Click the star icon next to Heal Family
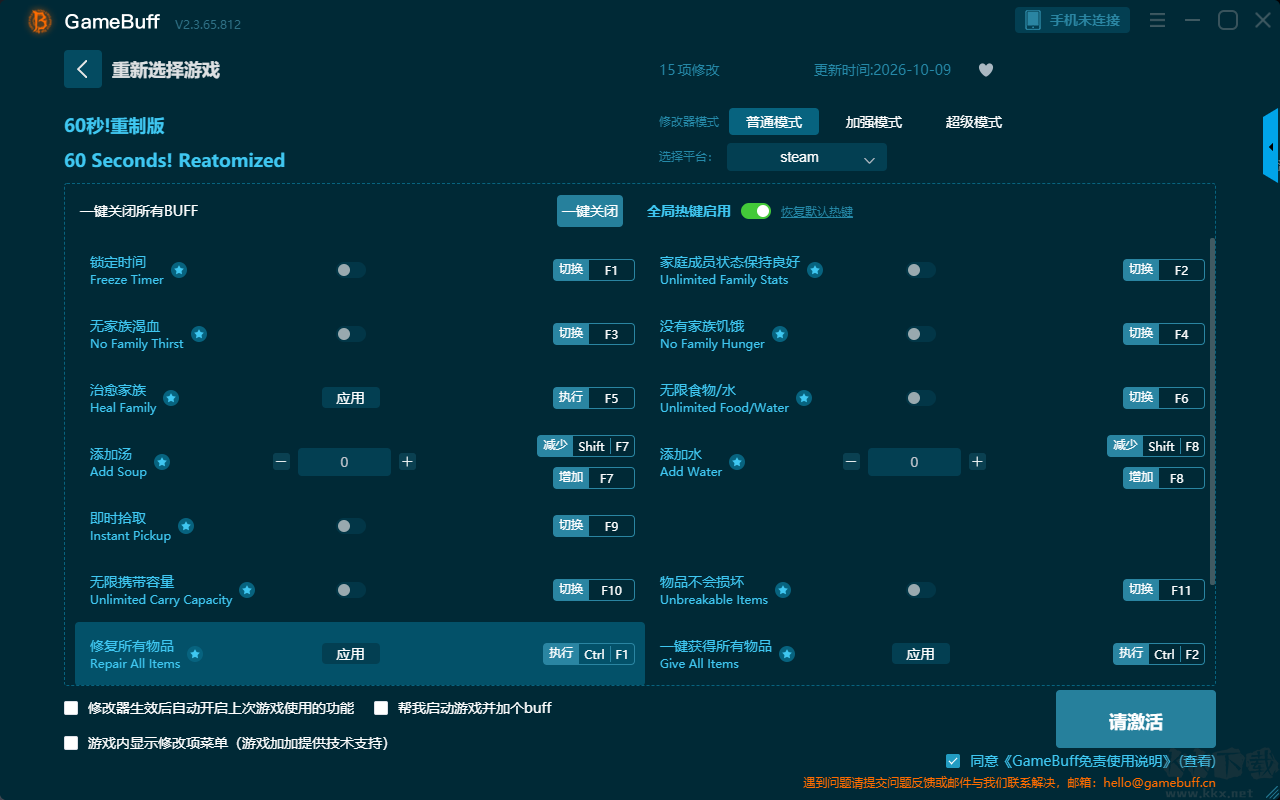Viewport: 1280px width, 800px height. [171, 398]
